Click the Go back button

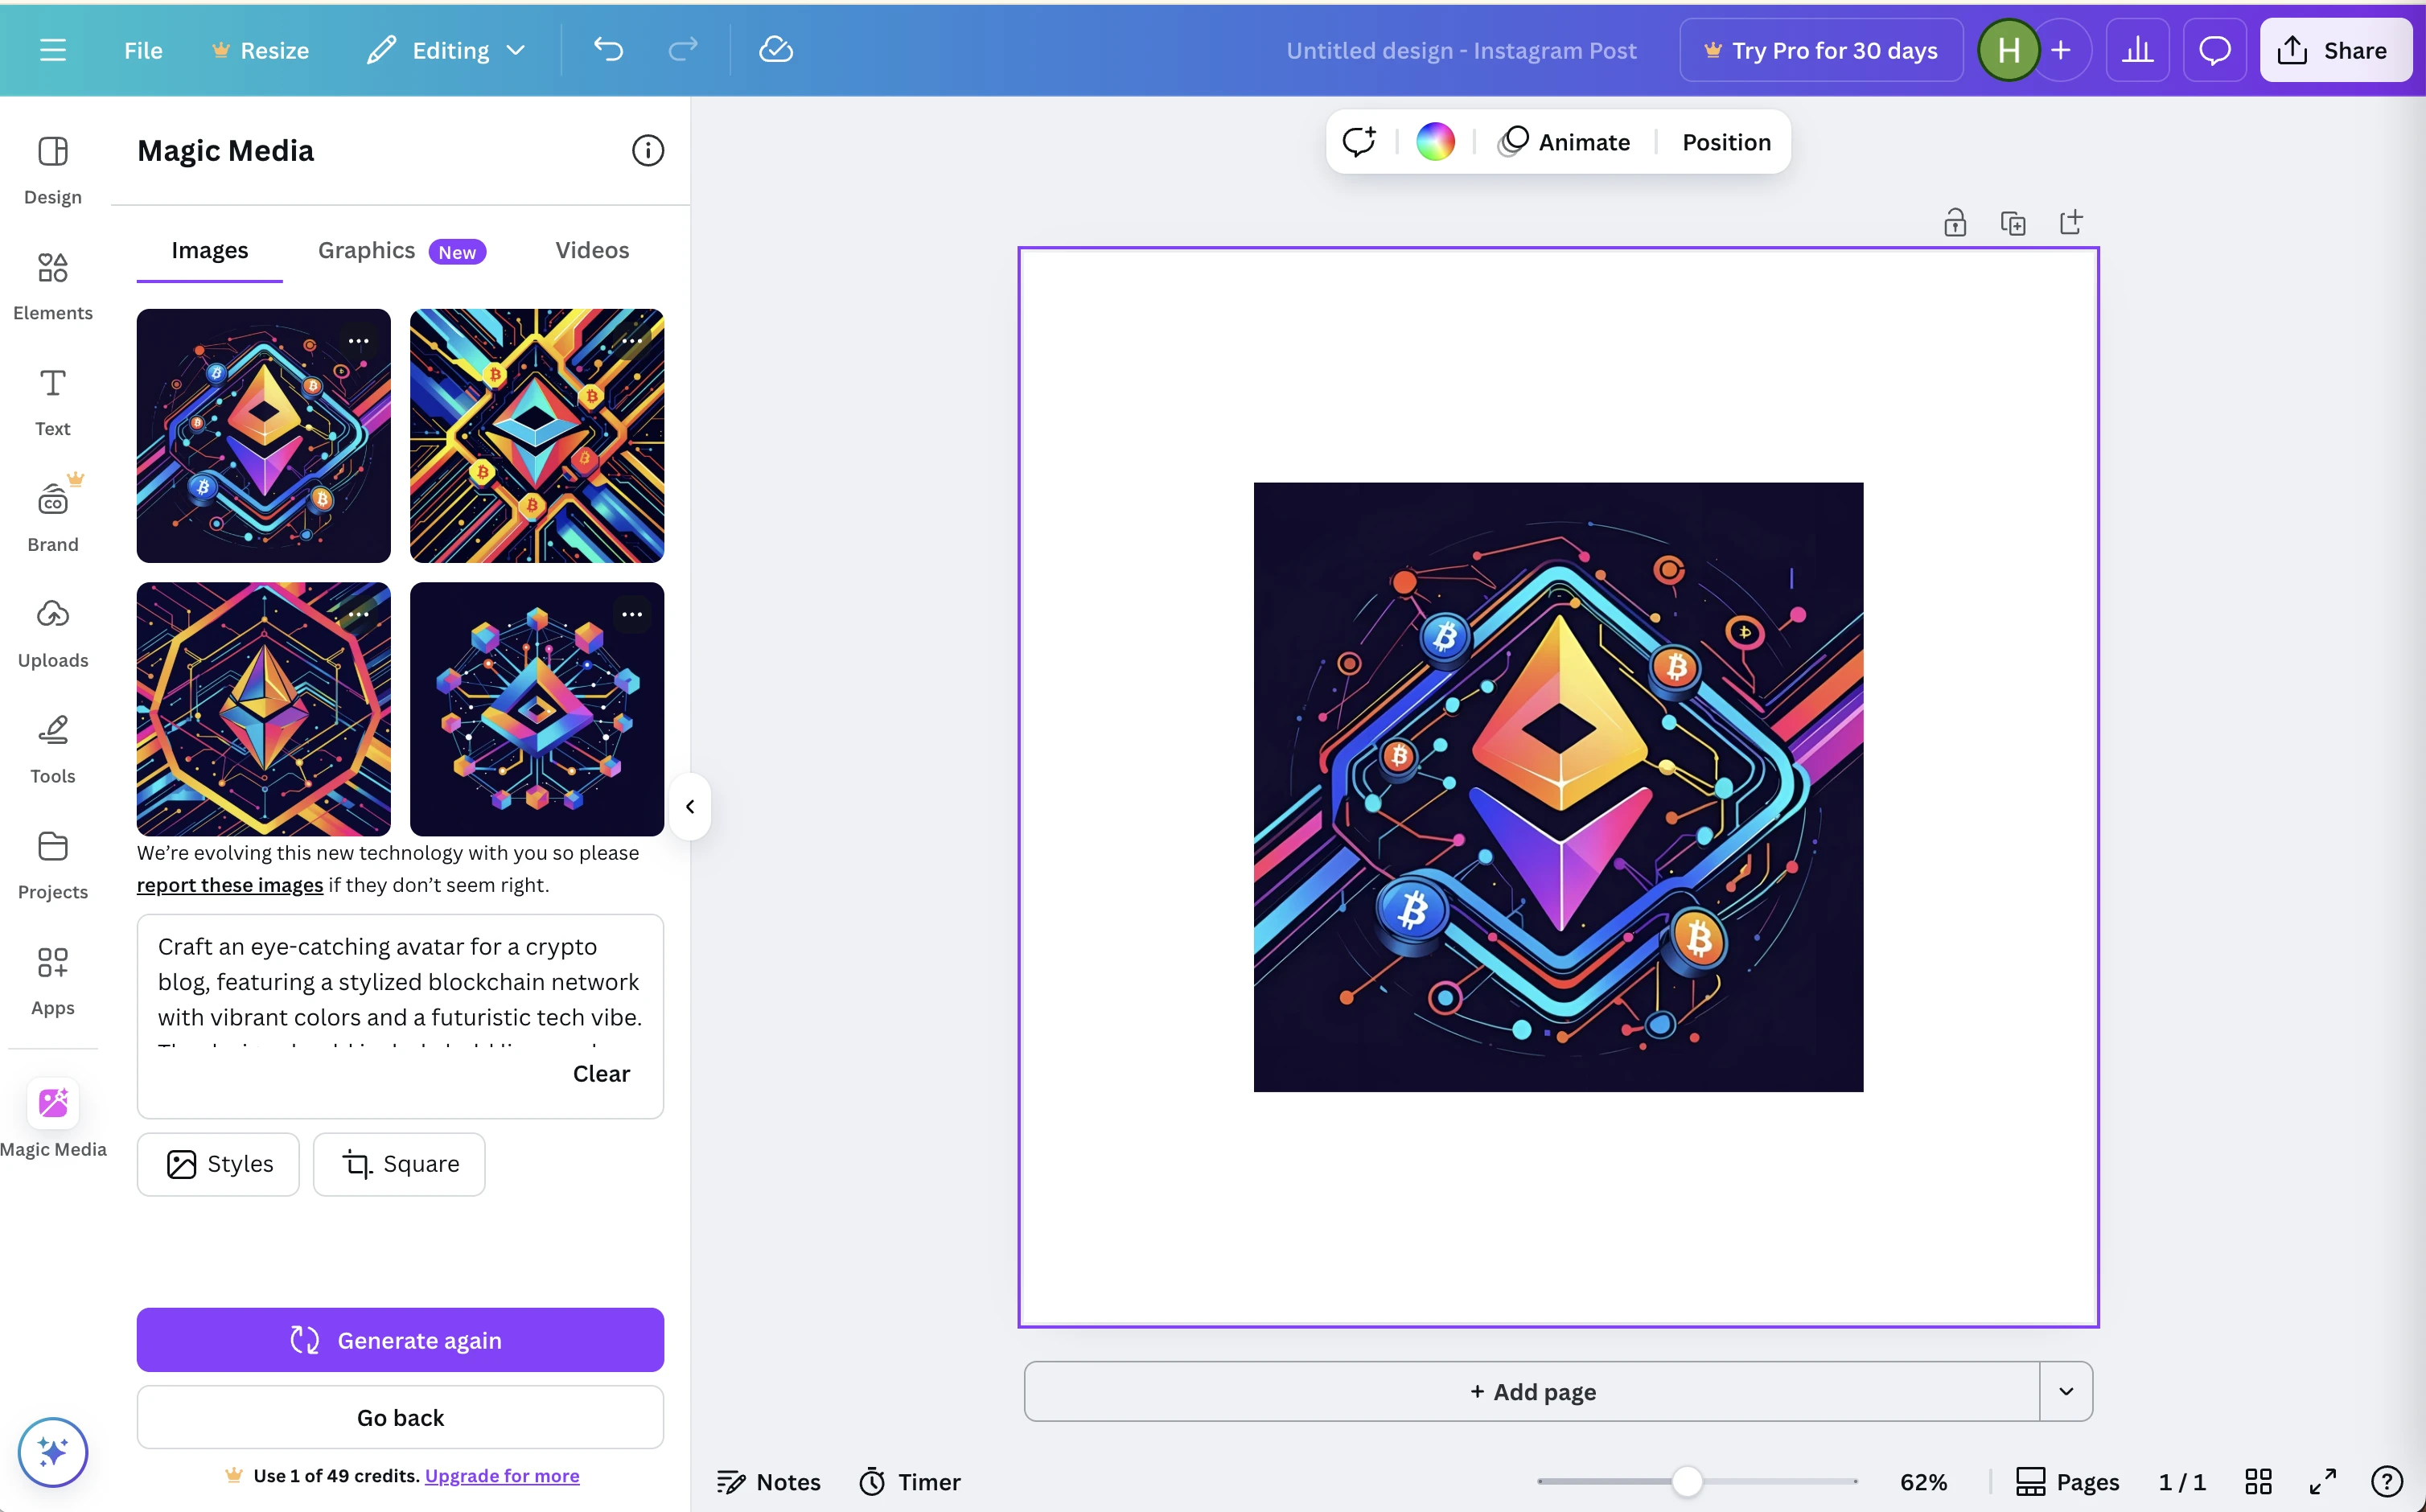point(400,1417)
